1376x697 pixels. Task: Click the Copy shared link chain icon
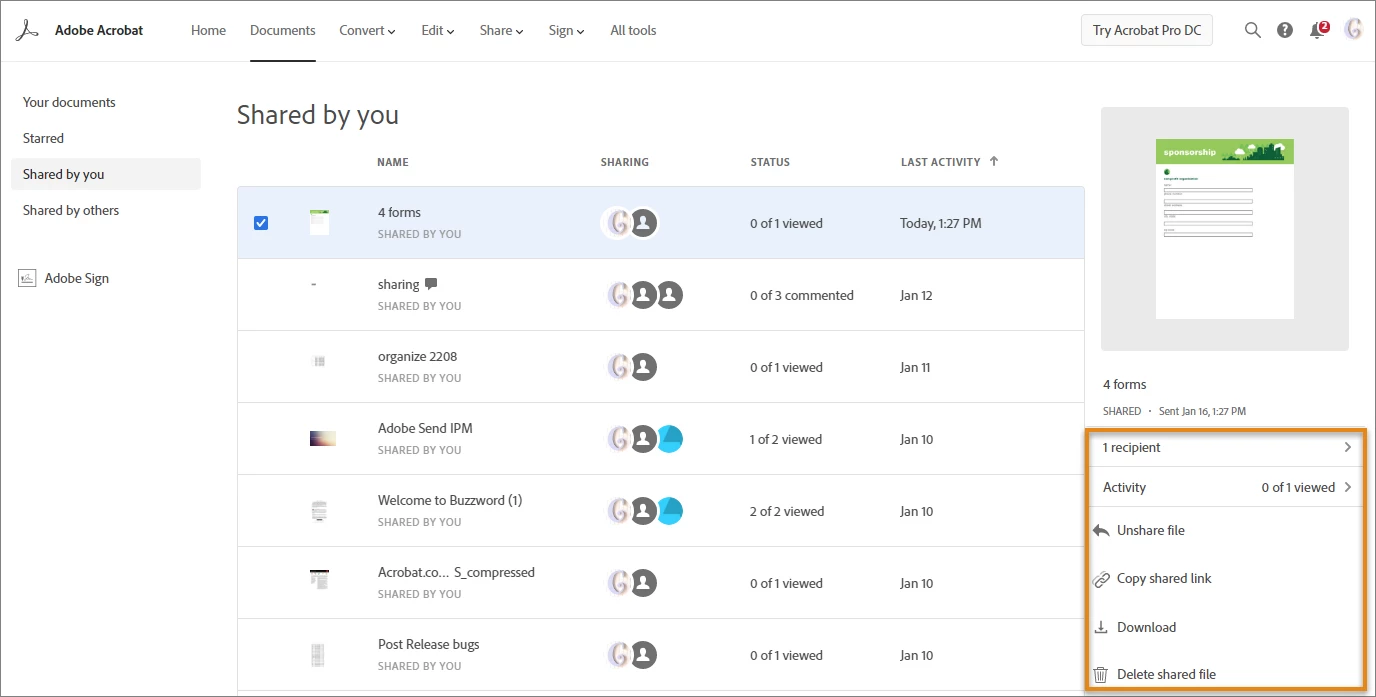click(1101, 578)
